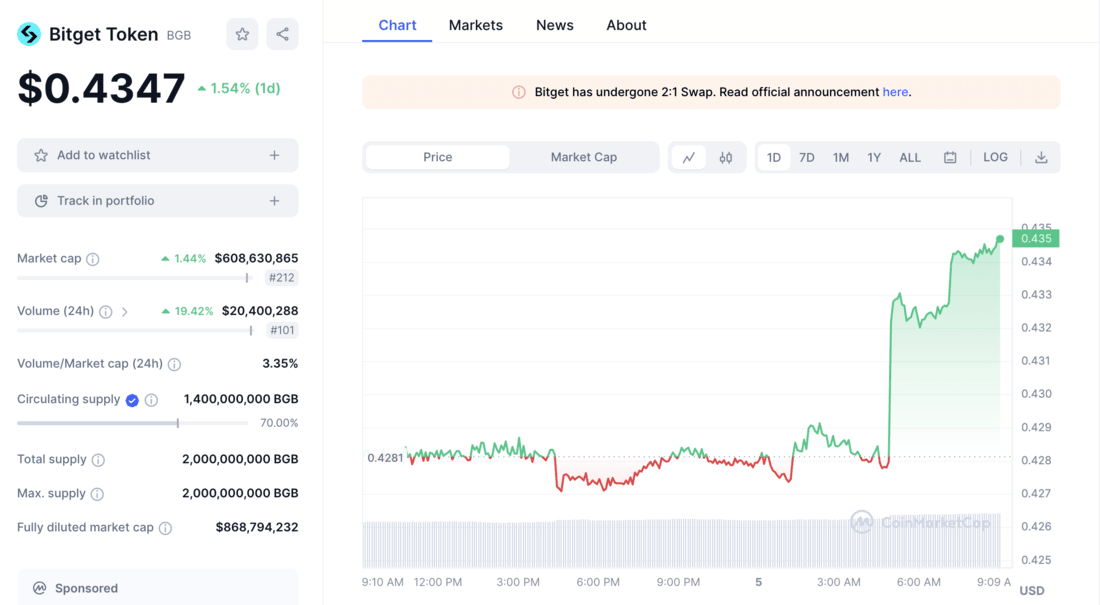Open the About tab
Image resolution: width=1100 pixels, height=605 pixels.
(626, 25)
